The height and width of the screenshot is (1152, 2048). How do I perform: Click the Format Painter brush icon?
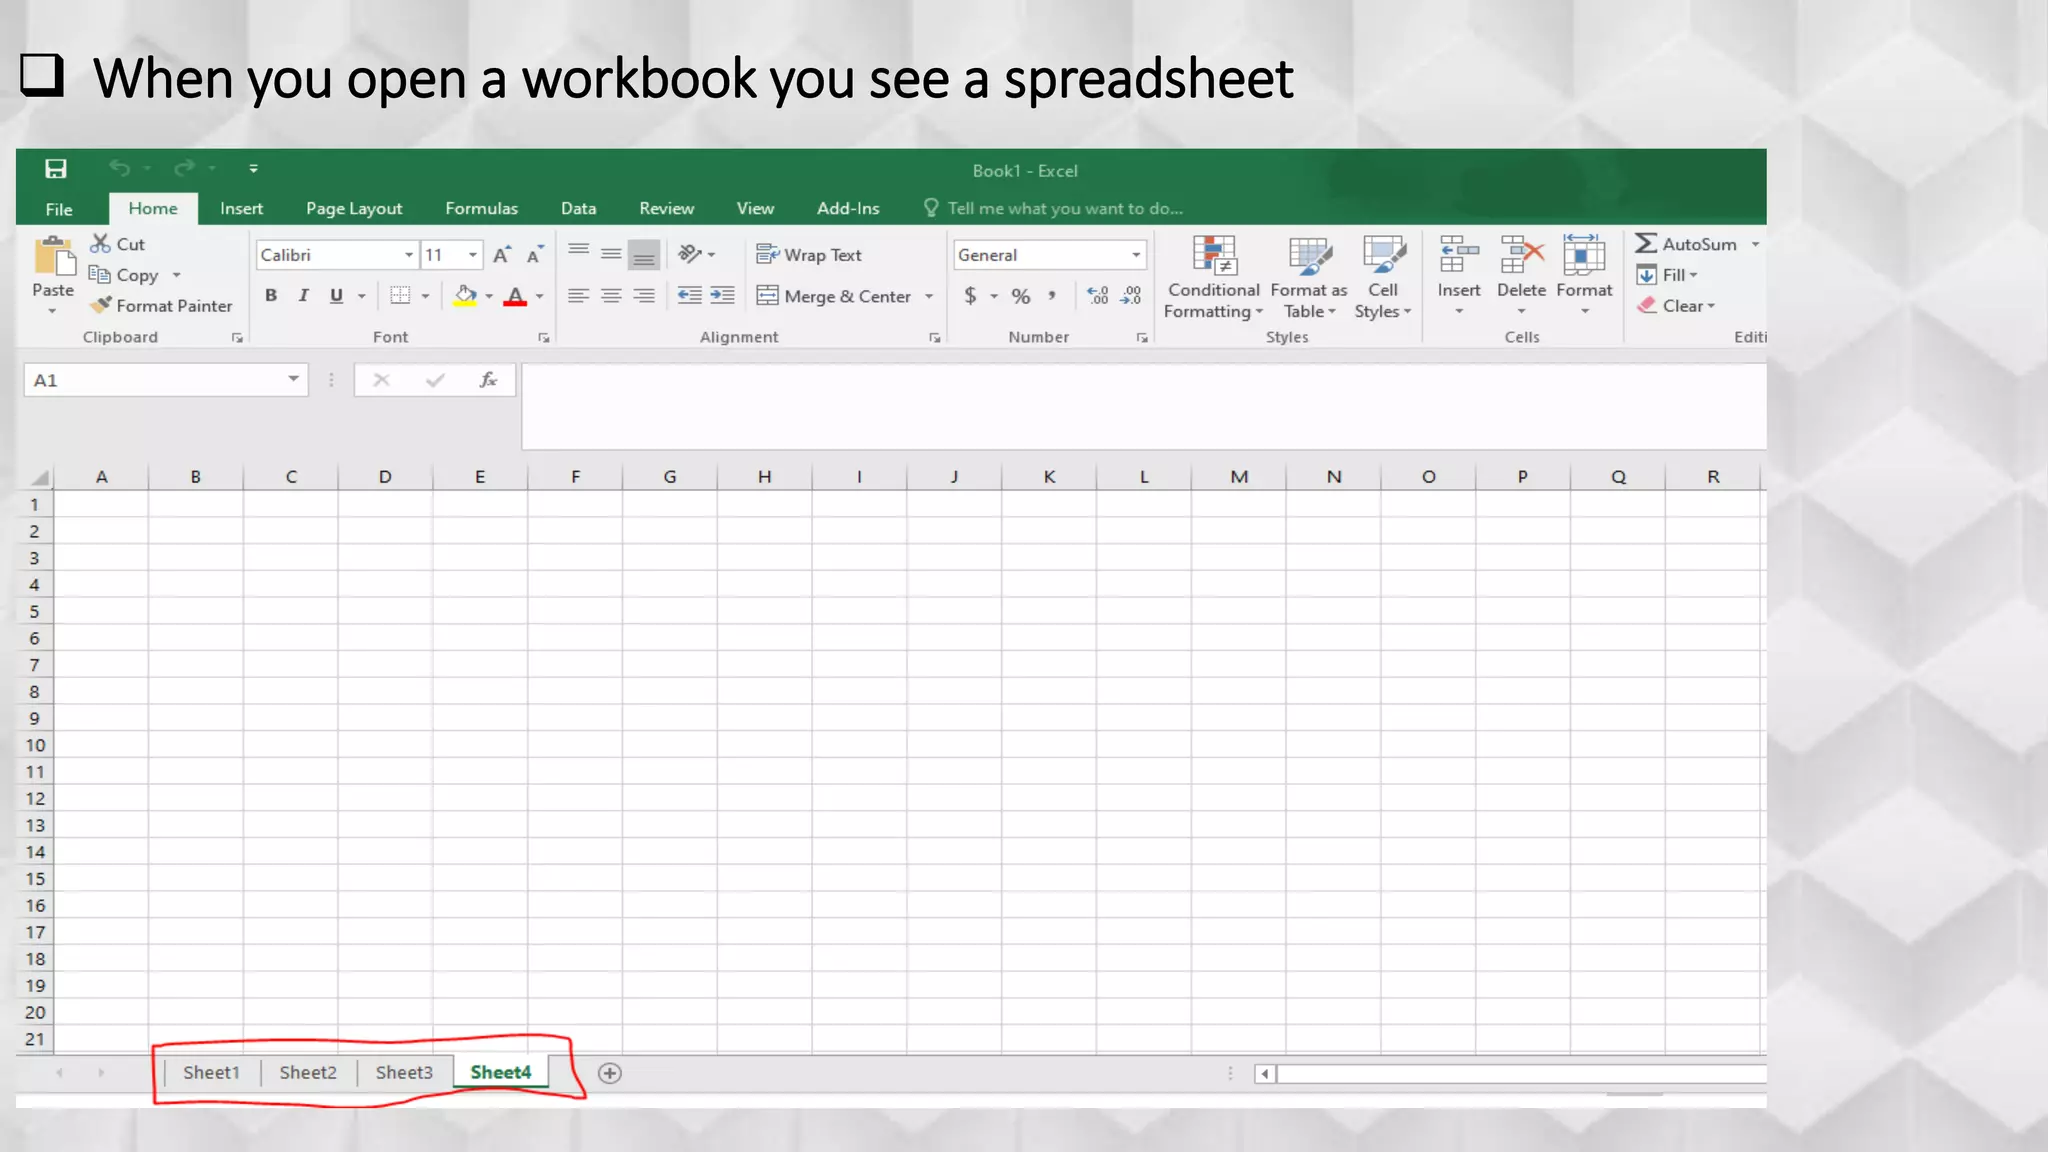pyautogui.click(x=100, y=305)
